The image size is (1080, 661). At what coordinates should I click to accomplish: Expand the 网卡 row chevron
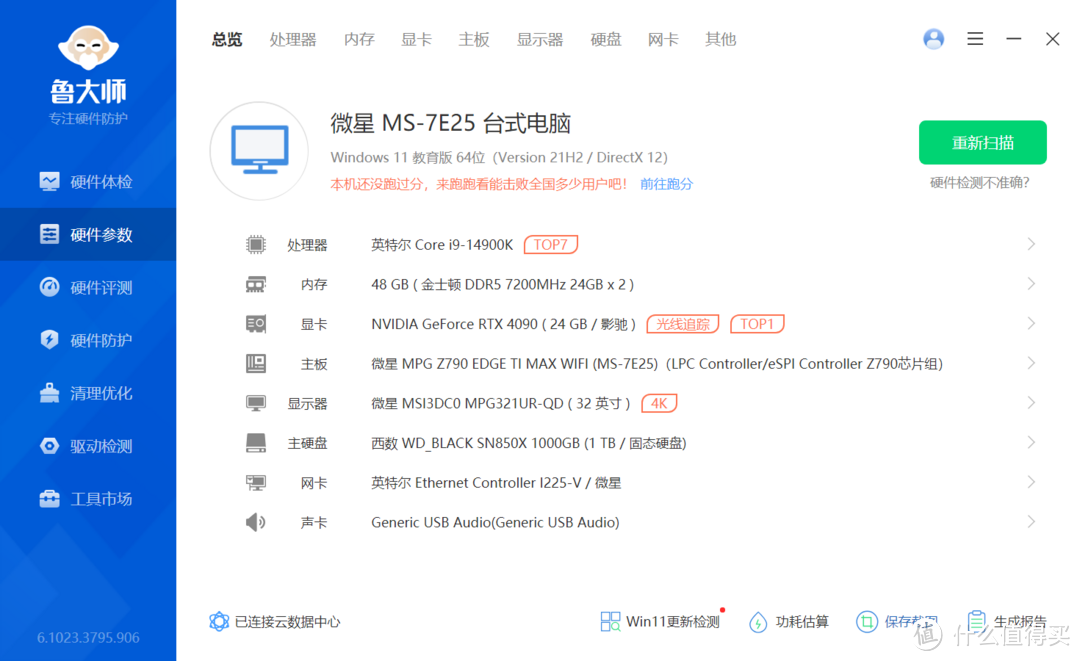1031,482
